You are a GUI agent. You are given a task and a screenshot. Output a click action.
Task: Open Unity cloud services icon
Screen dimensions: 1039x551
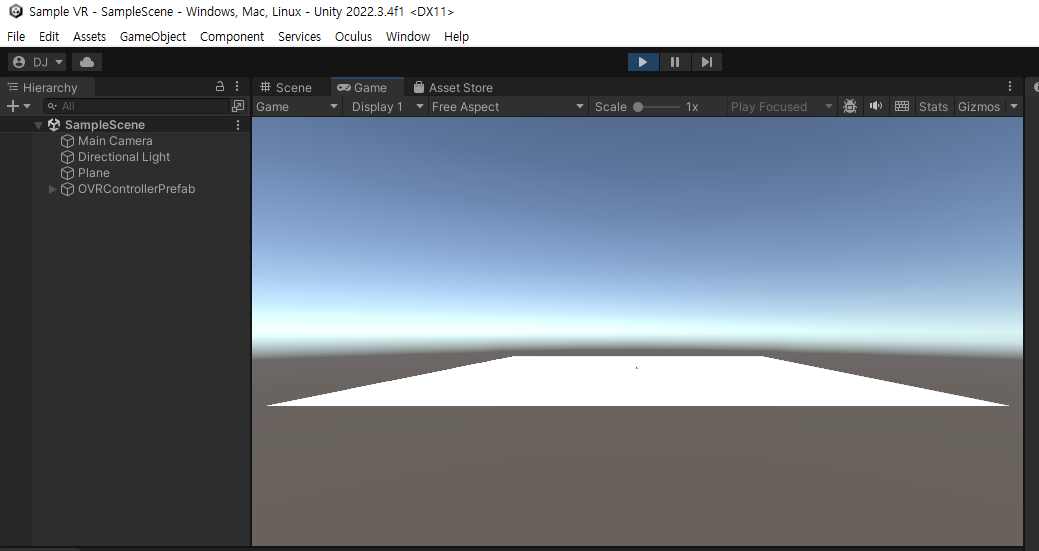[x=87, y=62]
